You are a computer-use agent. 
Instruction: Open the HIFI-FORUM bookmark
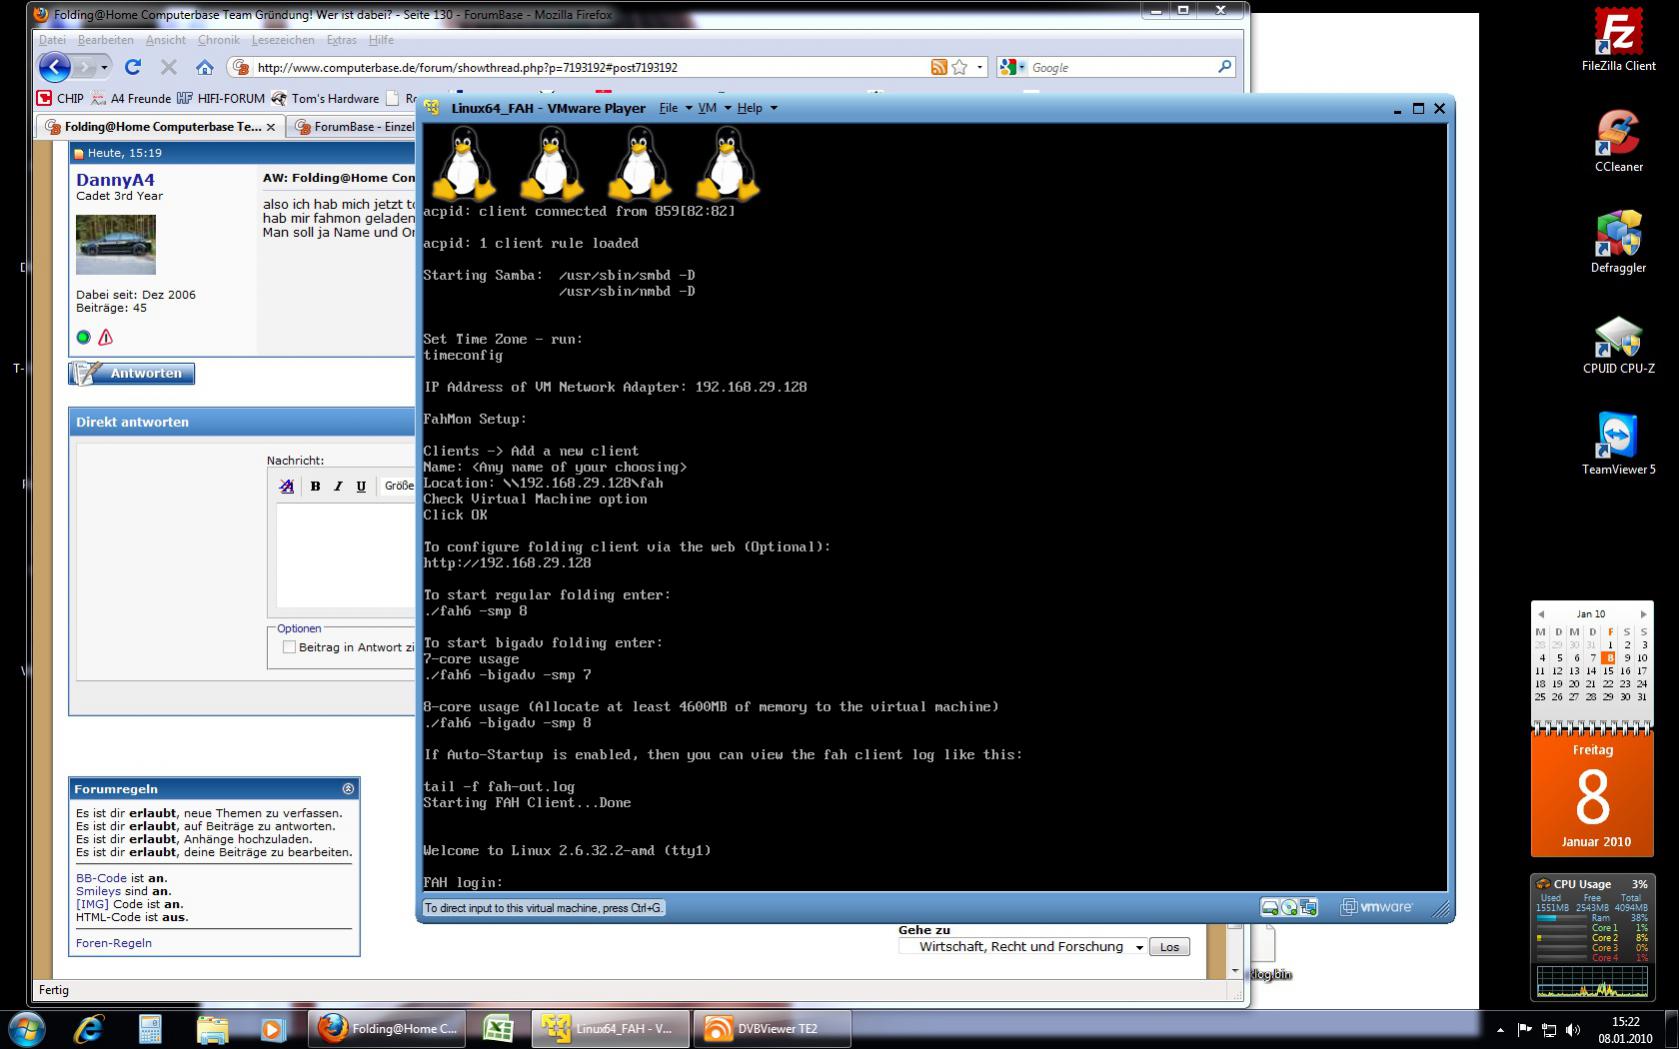pos(221,98)
